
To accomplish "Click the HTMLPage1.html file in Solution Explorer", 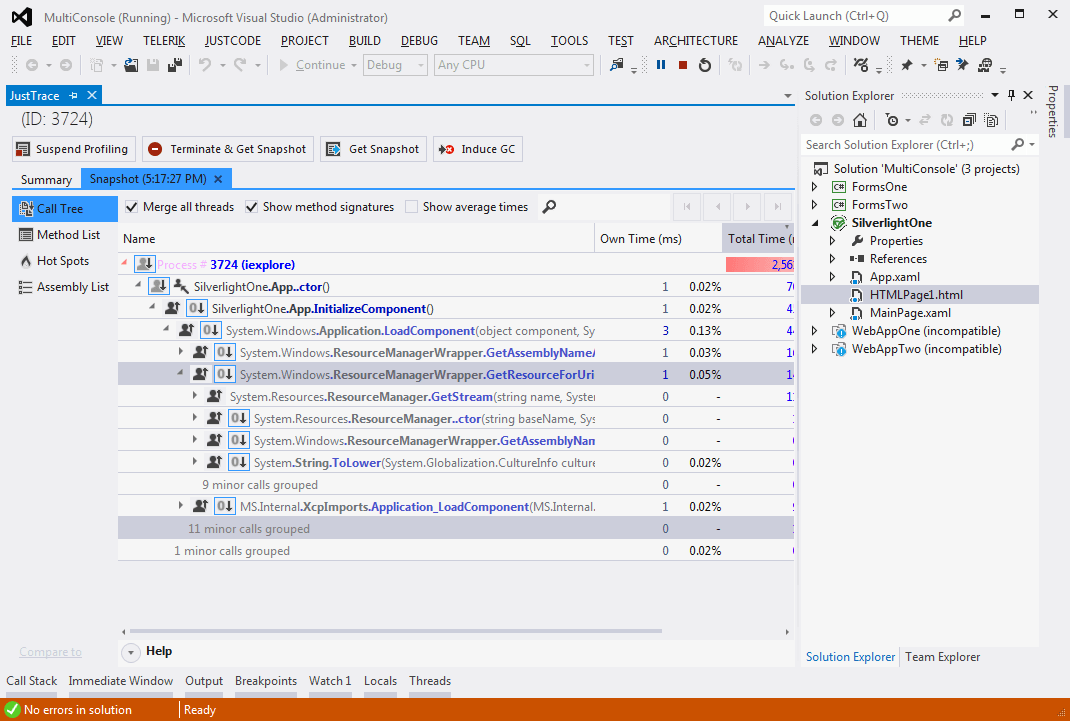I will click(916, 295).
